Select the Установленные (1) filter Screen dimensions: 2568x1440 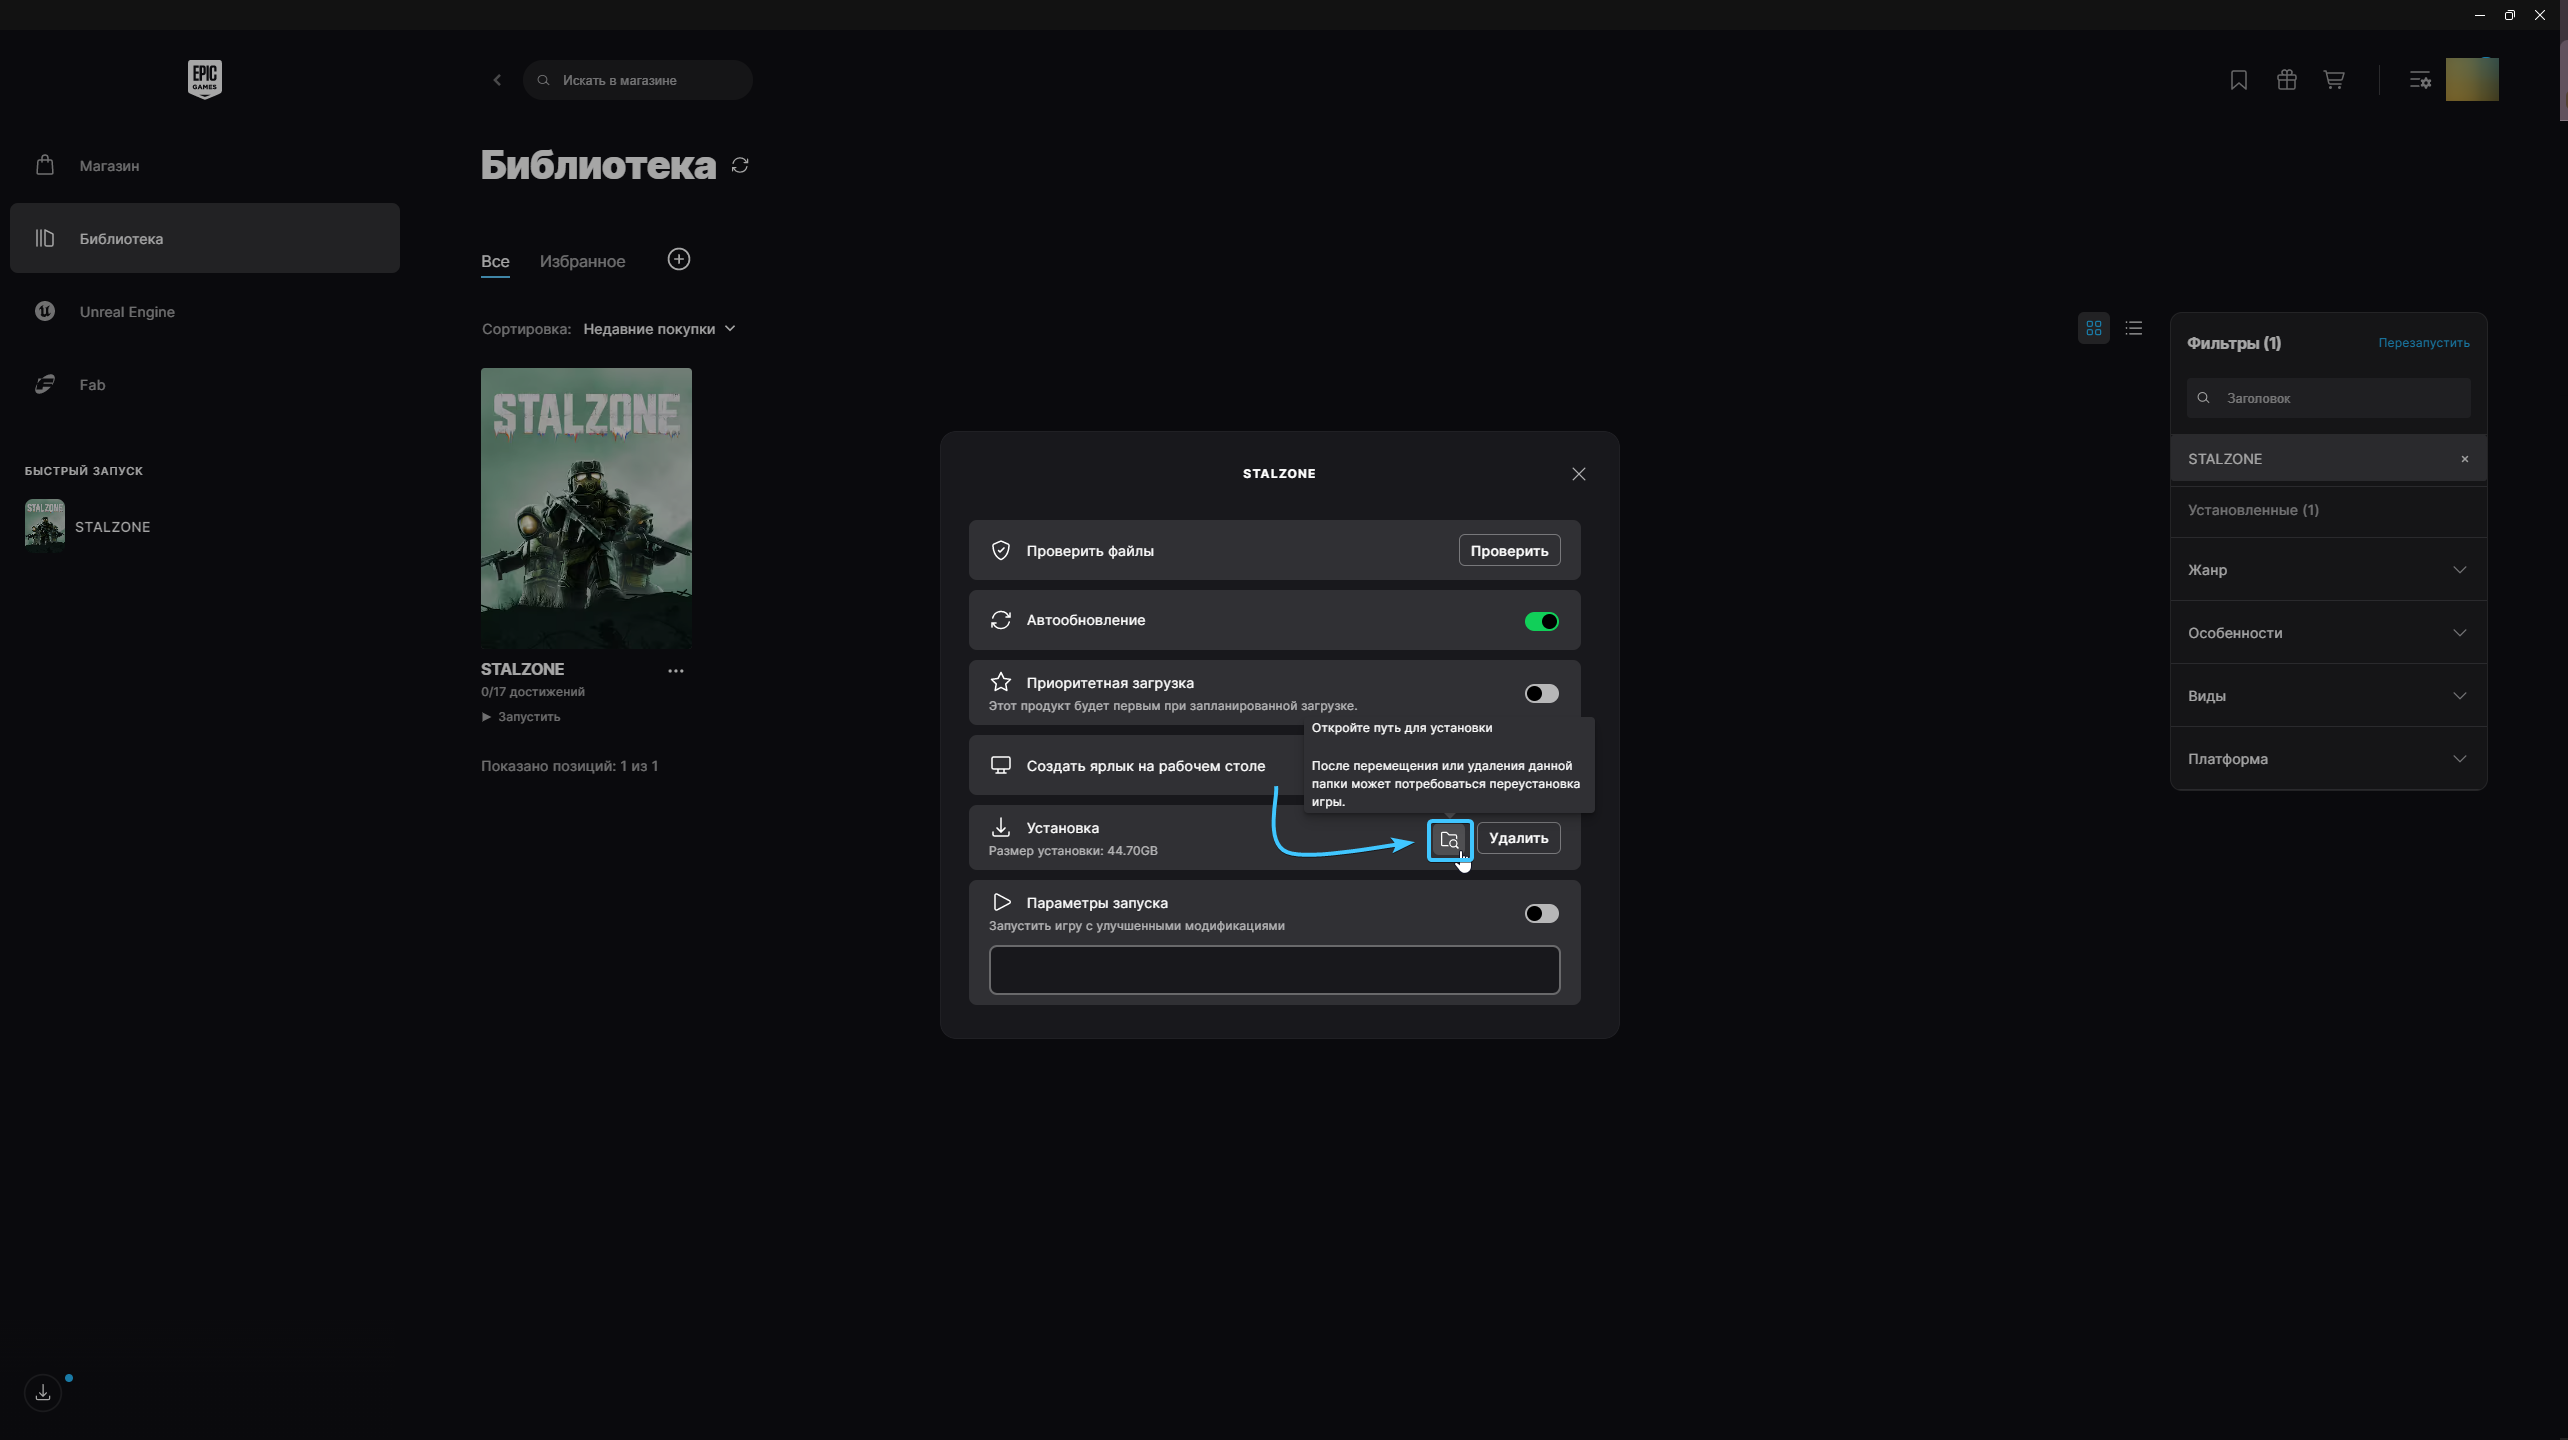(2328, 510)
